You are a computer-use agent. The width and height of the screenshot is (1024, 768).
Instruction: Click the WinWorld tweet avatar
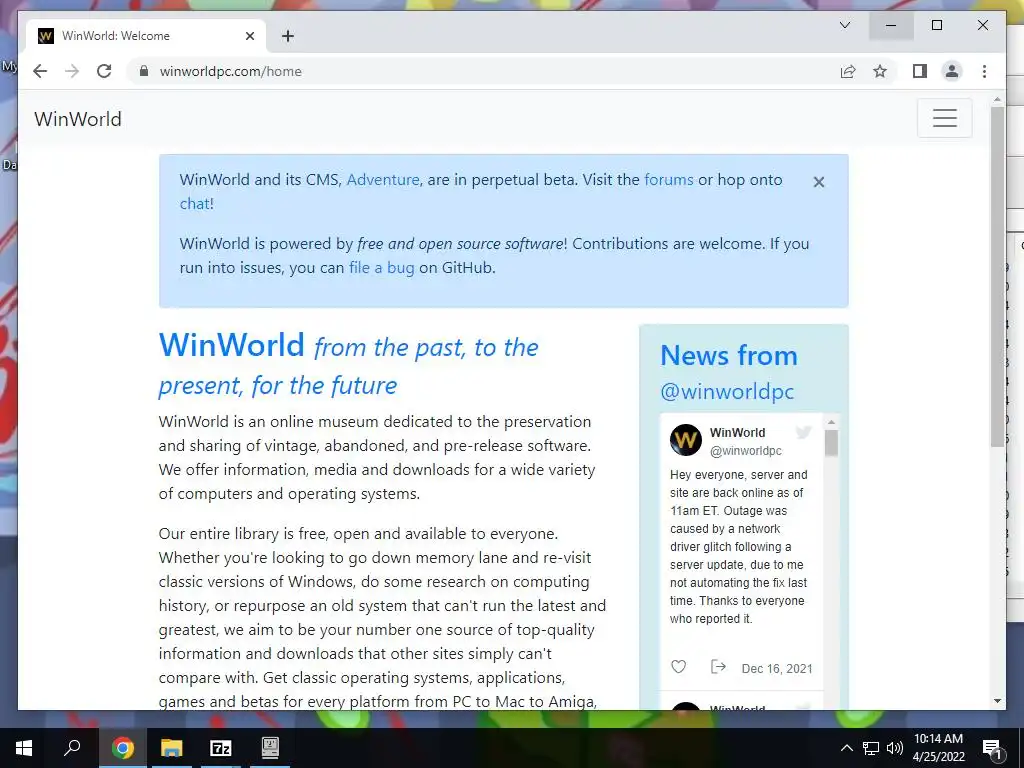686,440
